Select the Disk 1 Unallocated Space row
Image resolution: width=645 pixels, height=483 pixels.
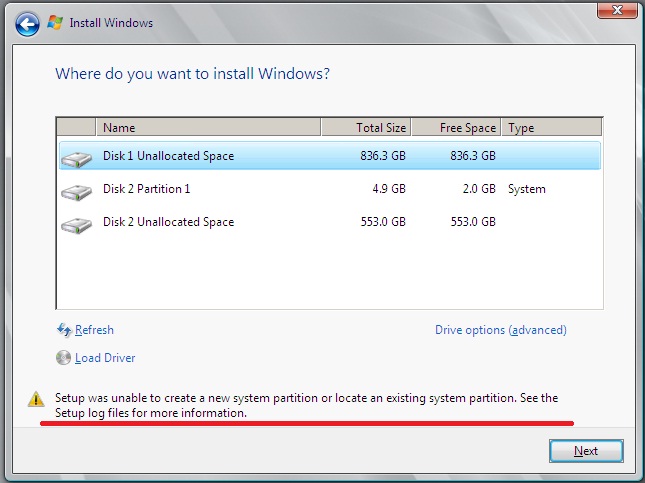(x=329, y=156)
